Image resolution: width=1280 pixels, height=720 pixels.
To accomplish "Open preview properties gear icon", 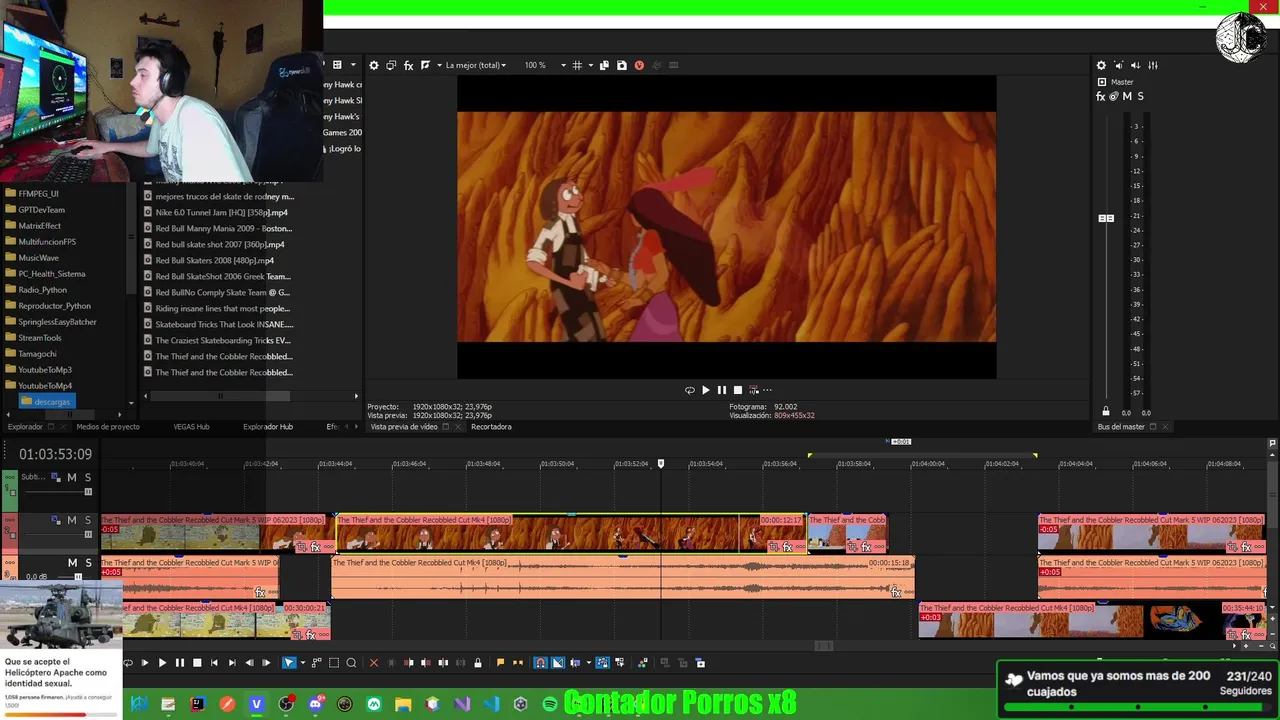I will pos(374,65).
